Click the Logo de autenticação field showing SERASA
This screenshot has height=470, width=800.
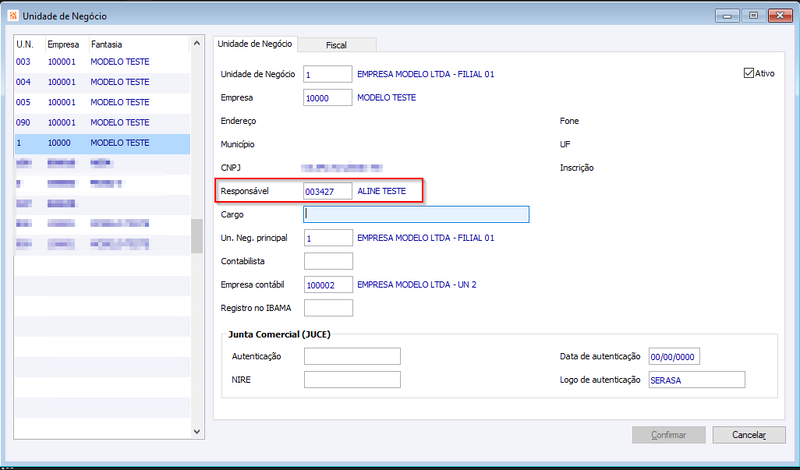tap(696, 380)
